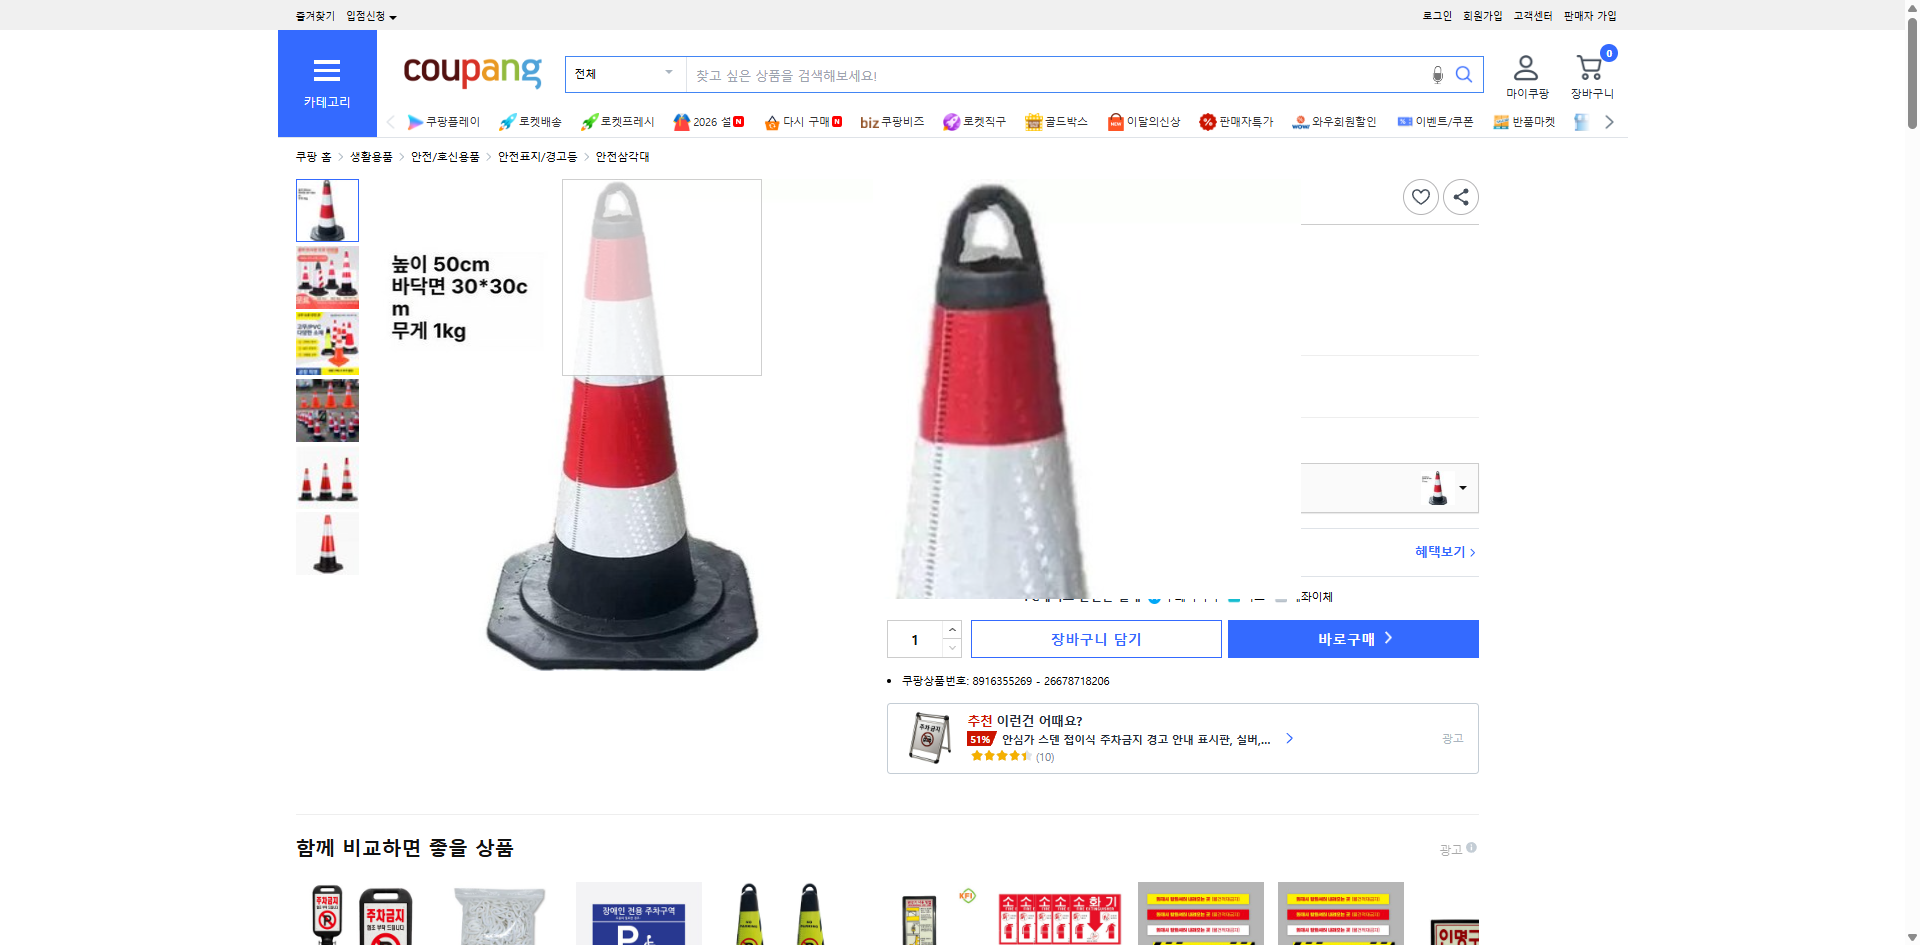Click the scrollbar down arrow

[1912, 937]
